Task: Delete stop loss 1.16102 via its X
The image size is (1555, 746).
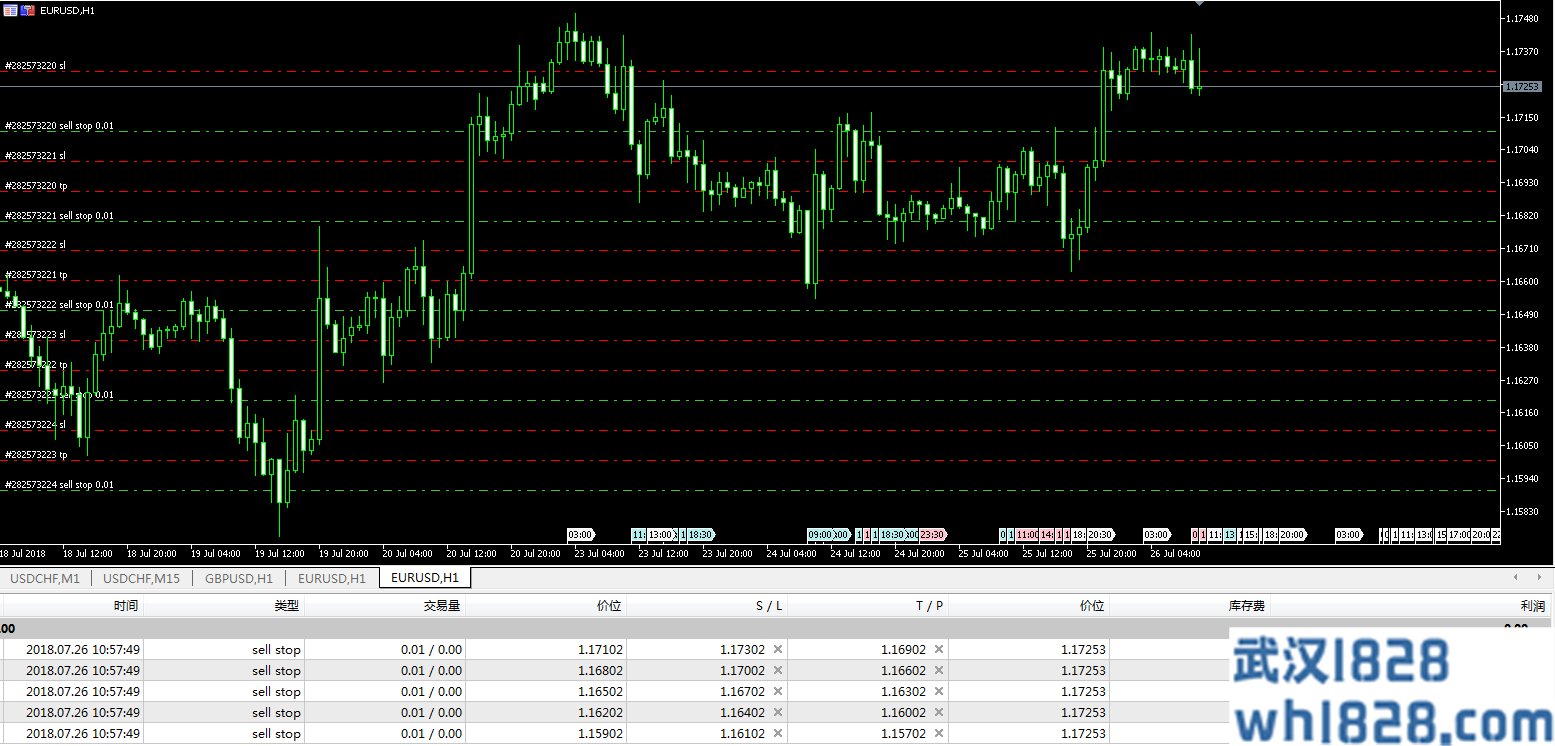Action: (778, 734)
